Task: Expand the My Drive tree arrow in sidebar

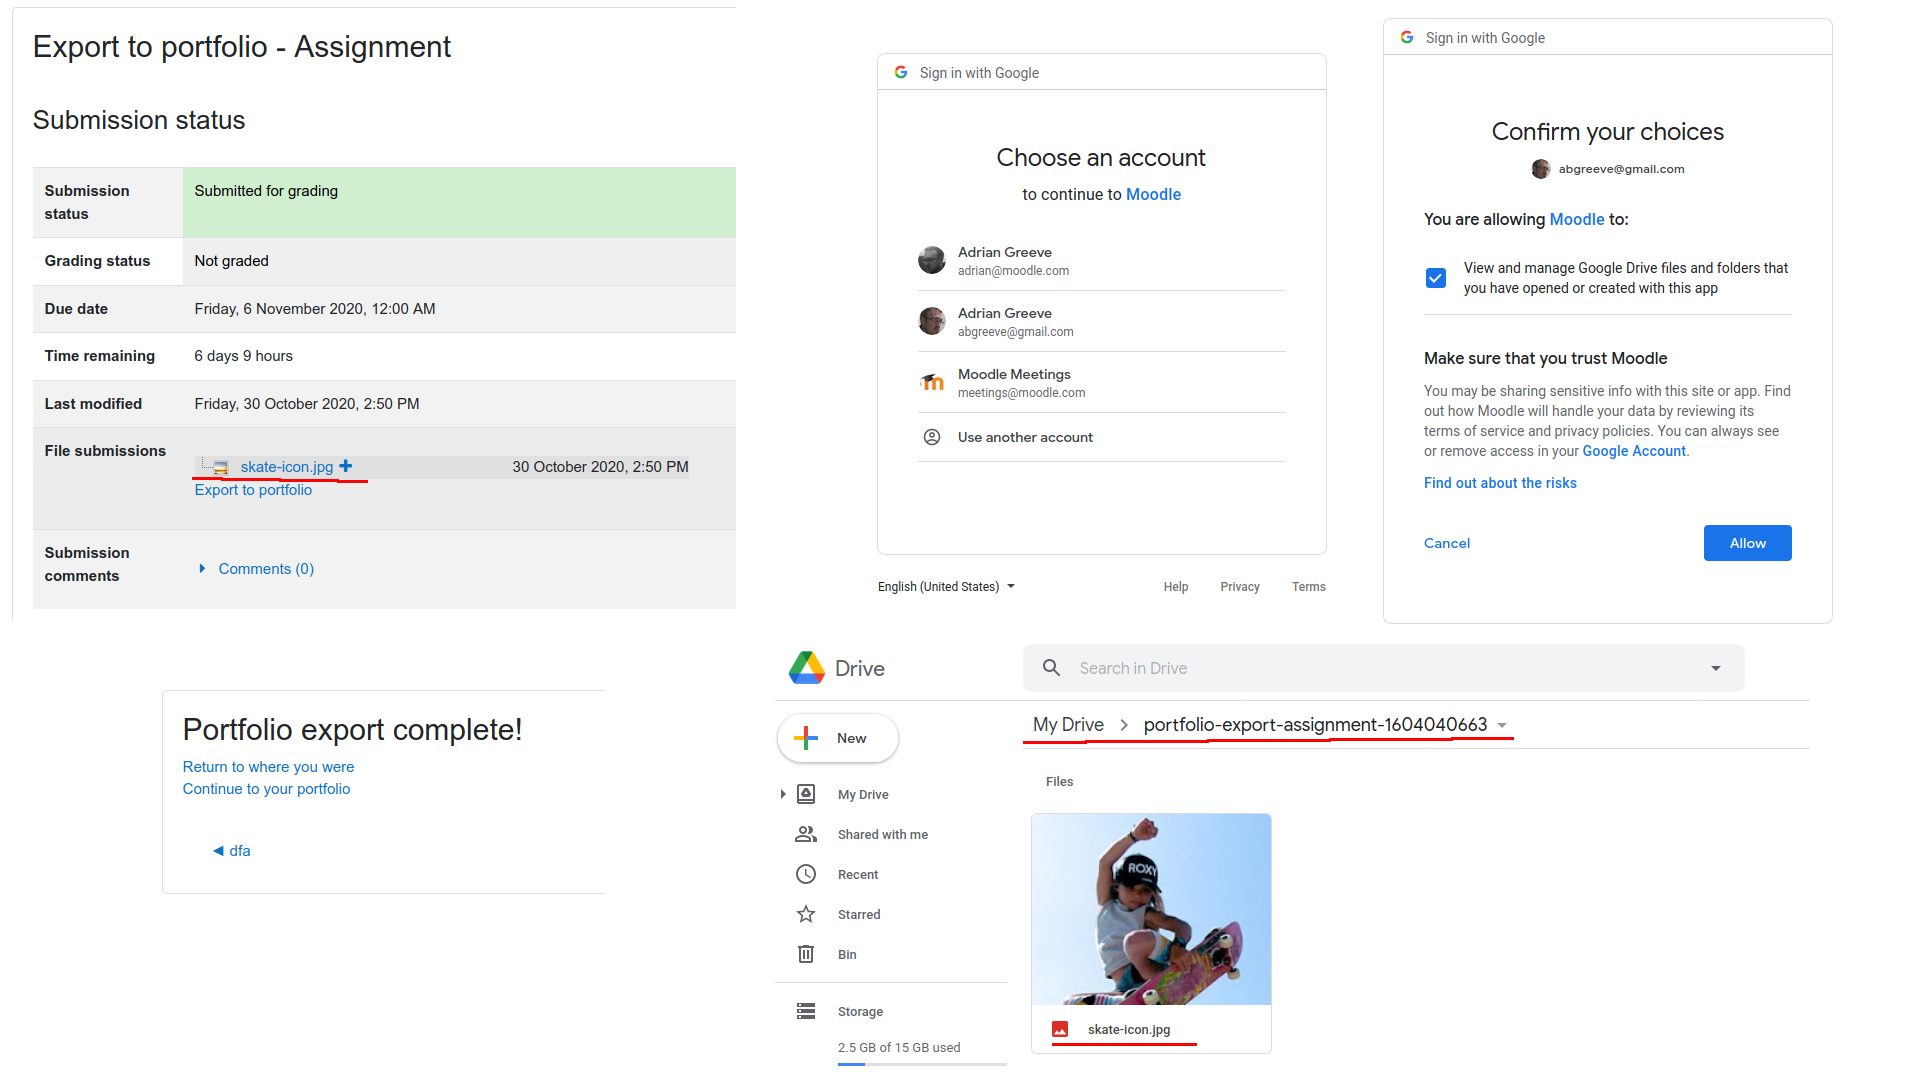Action: coord(783,794)
